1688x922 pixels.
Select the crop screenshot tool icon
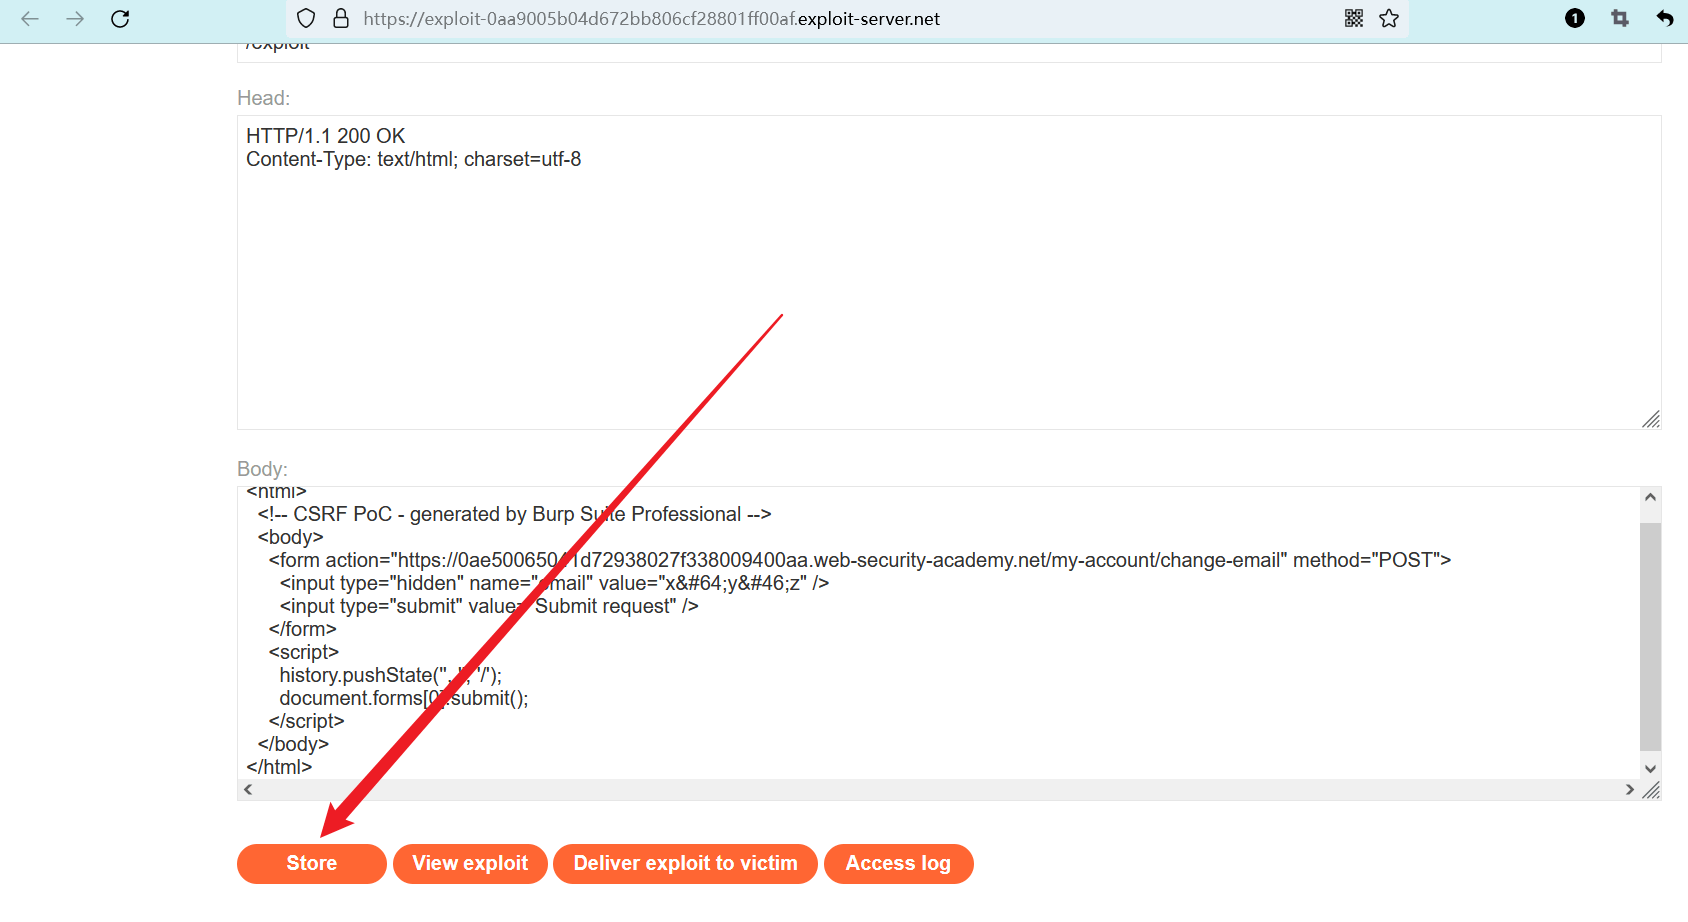pyautogui.click(x=1620, y=18)
